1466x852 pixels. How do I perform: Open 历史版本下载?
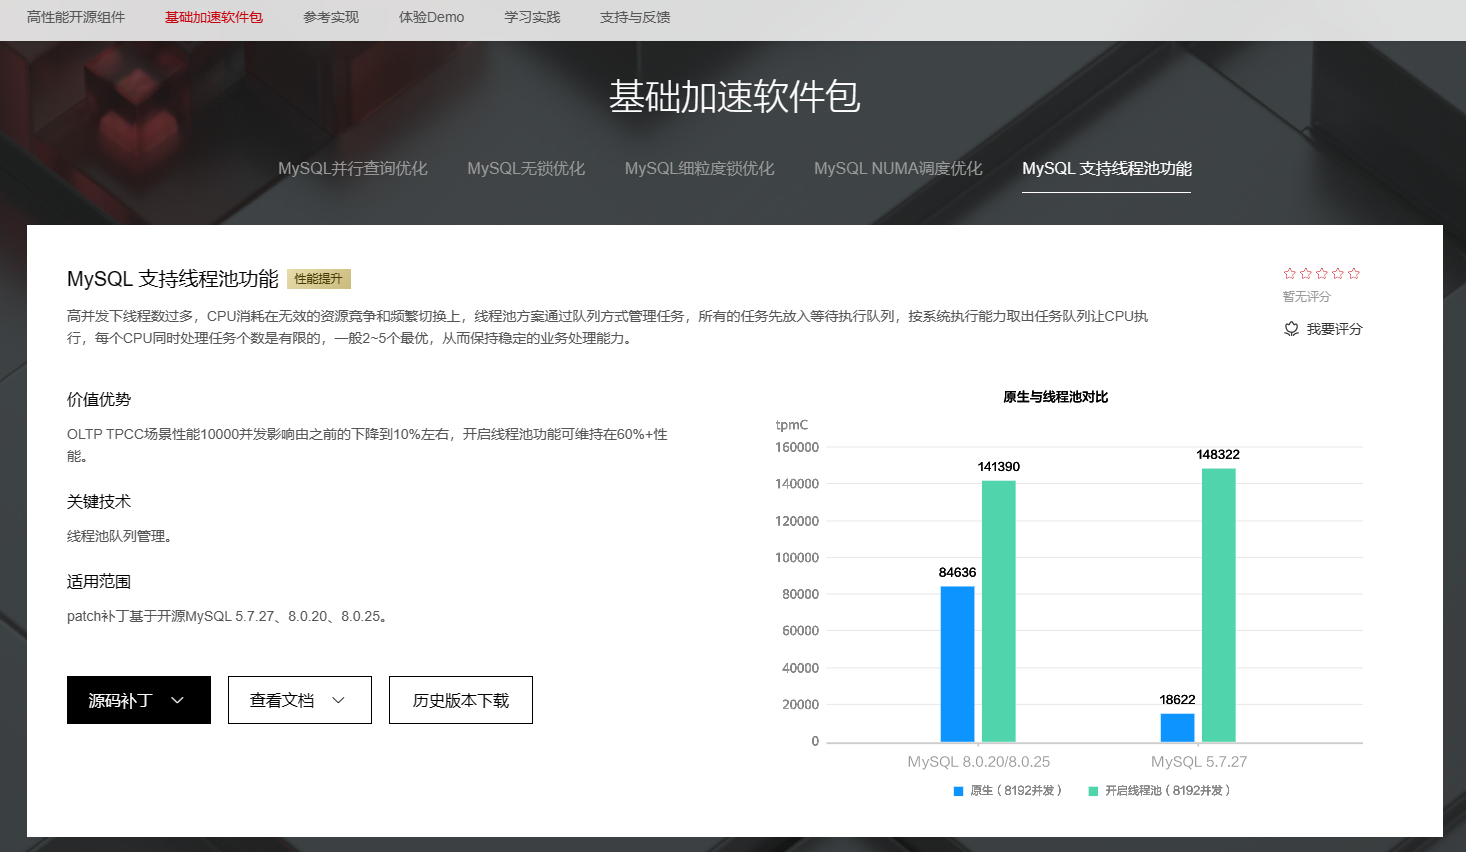click(461, 700)
